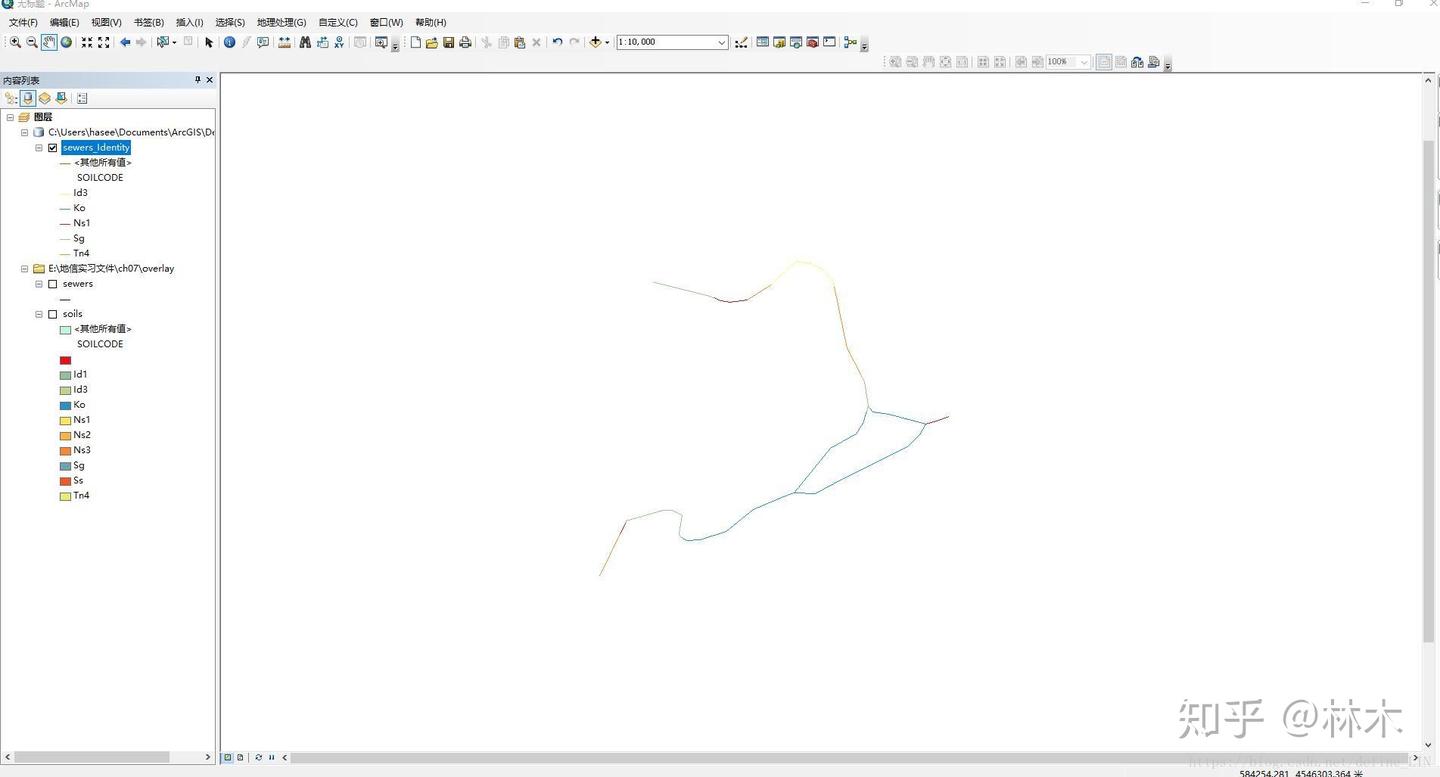Switch to Data View button

tap(228, 758)
